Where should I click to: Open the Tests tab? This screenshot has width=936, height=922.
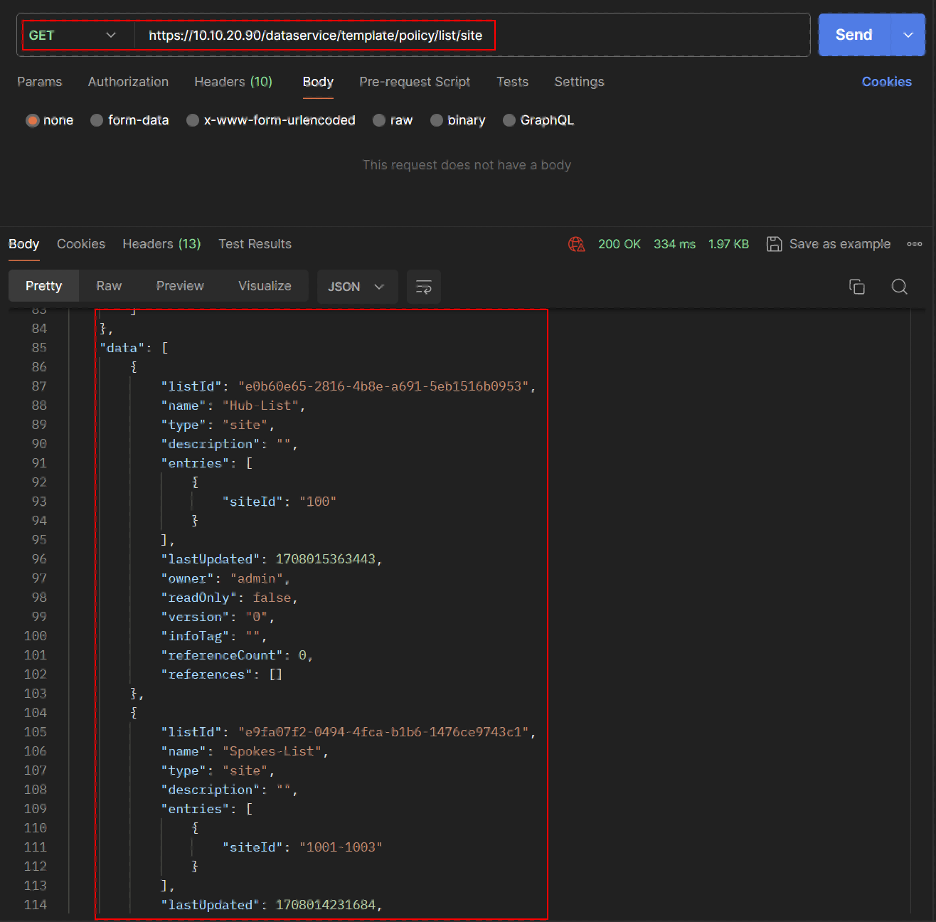[x=512, y=82]
